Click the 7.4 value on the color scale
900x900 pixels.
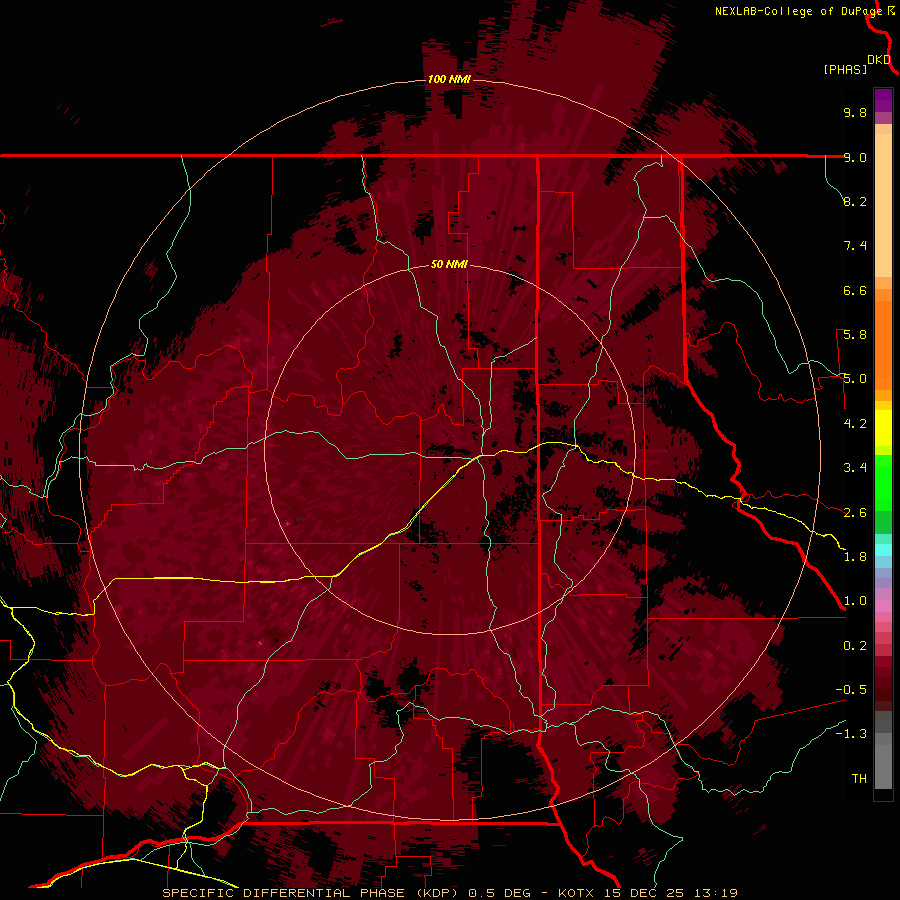855,246
